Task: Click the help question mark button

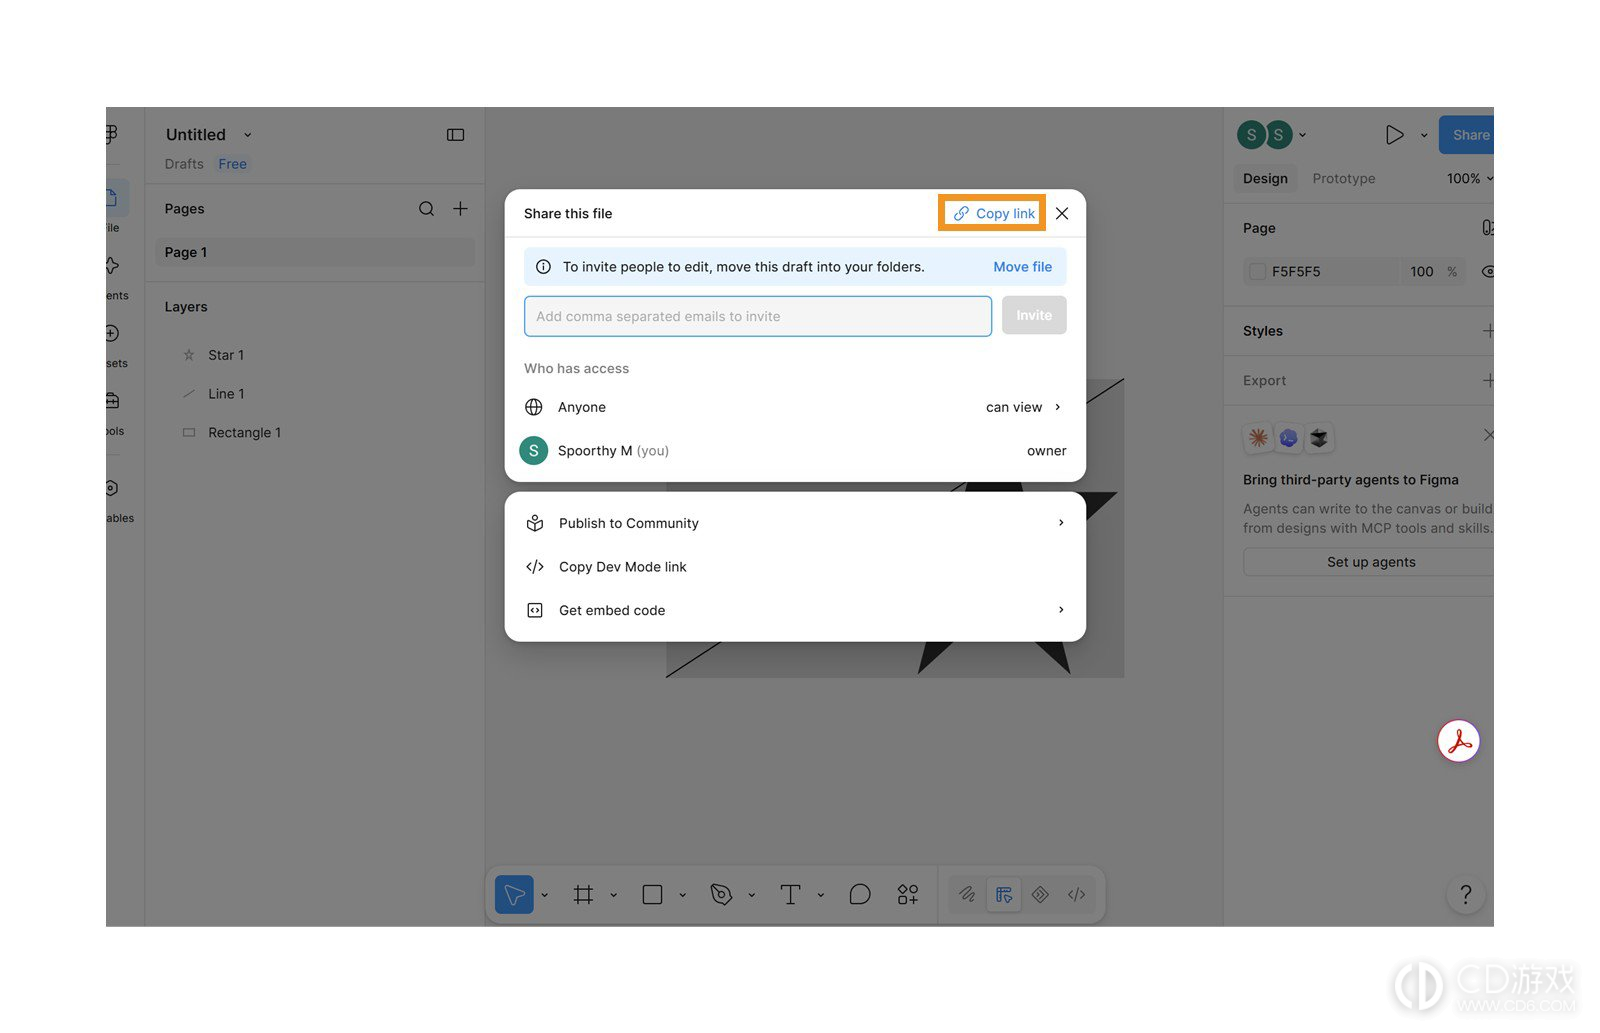Action: (1466, 894)
